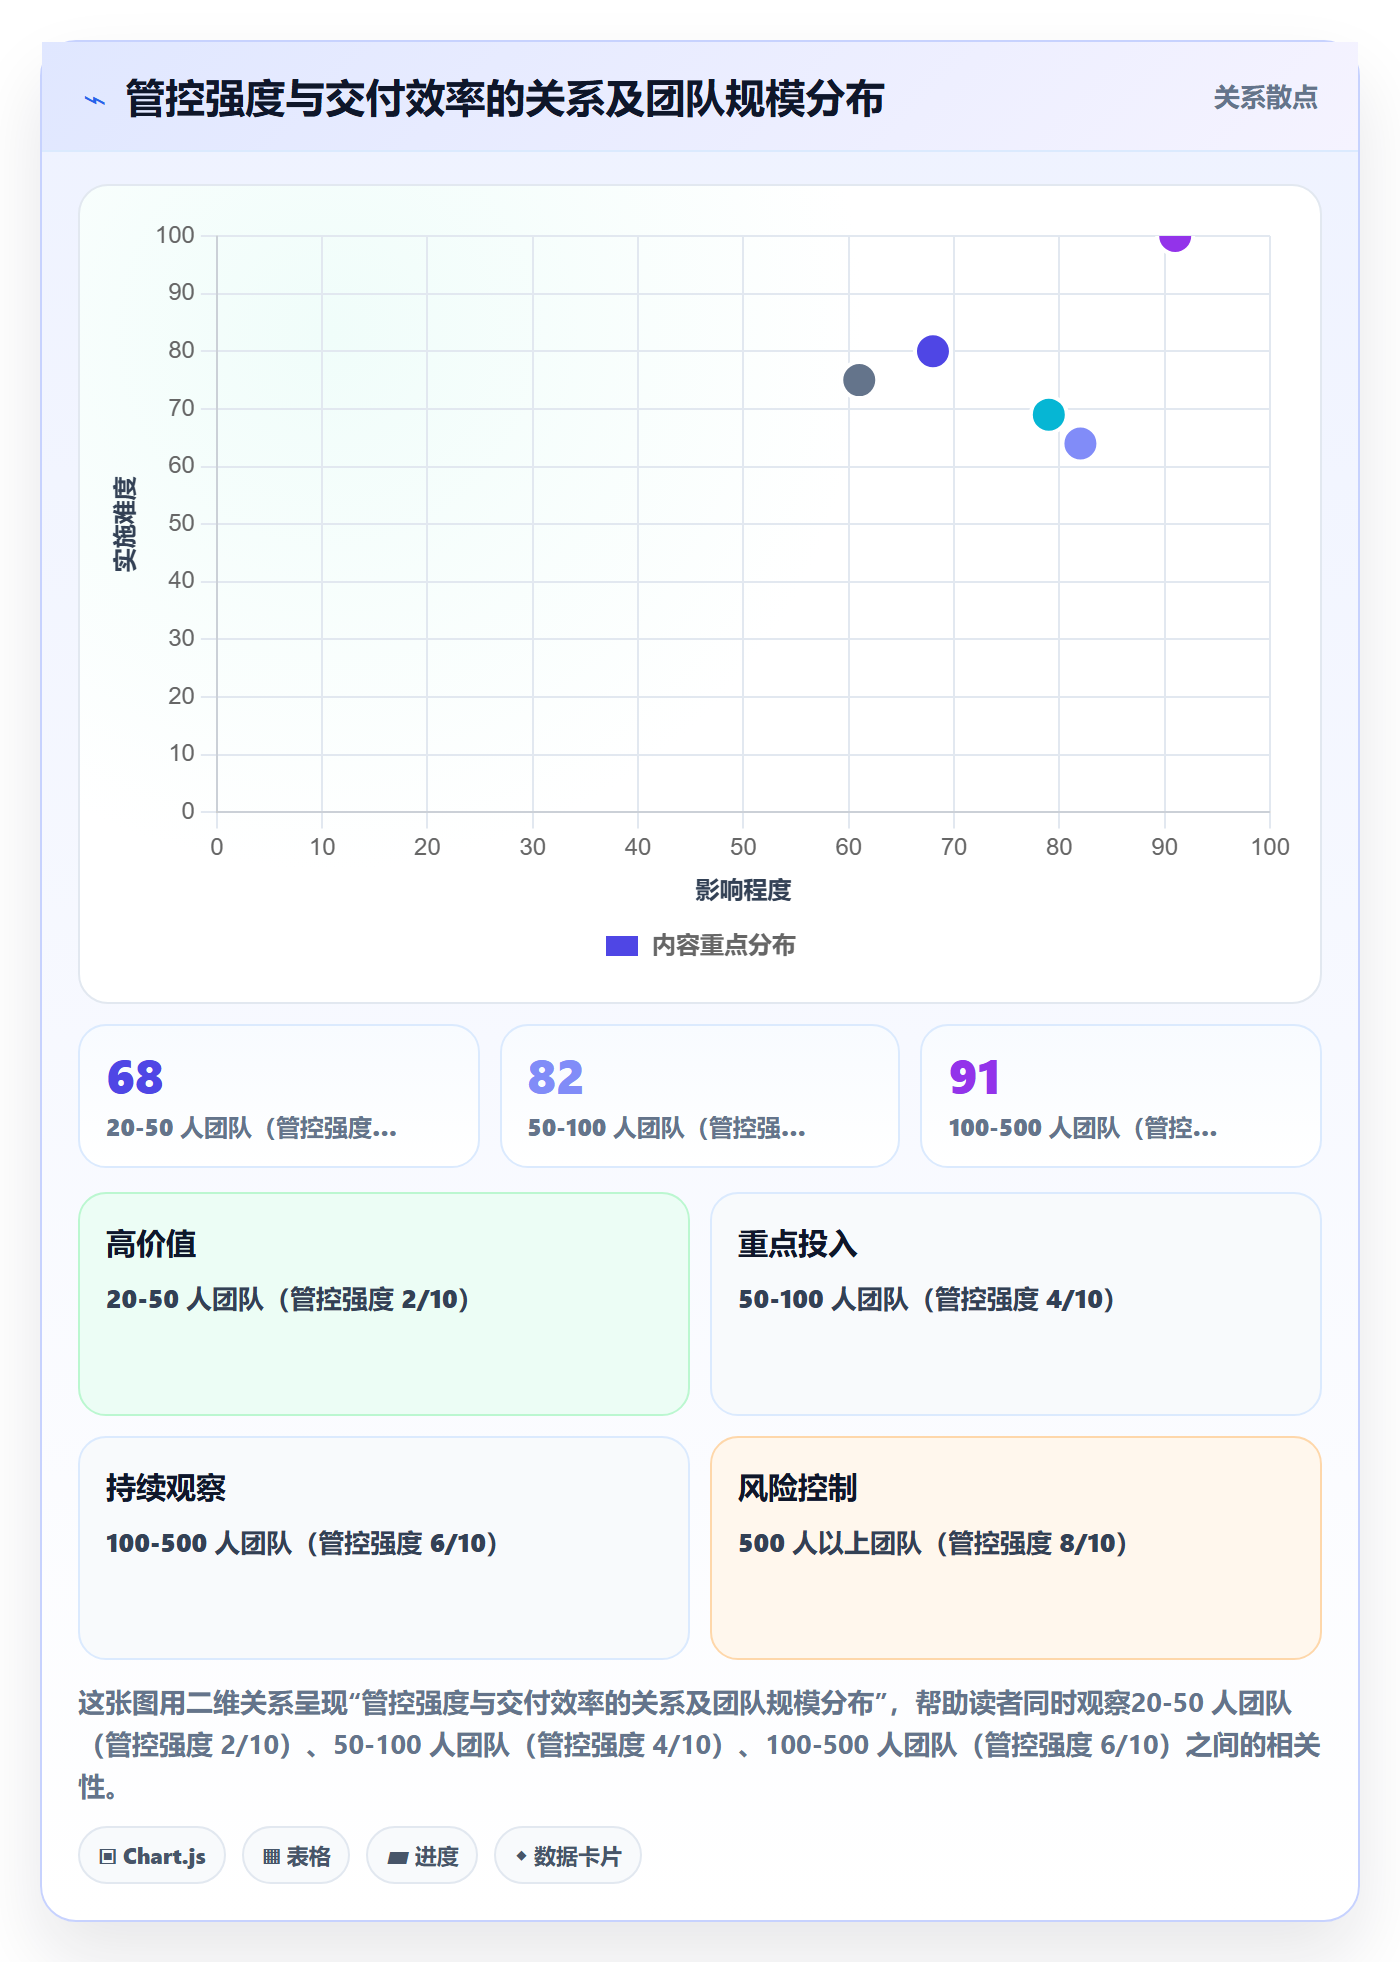Click the diamond icon in 数据卡片 chip
1400x1962 pixels.
tap(521, 1856)
